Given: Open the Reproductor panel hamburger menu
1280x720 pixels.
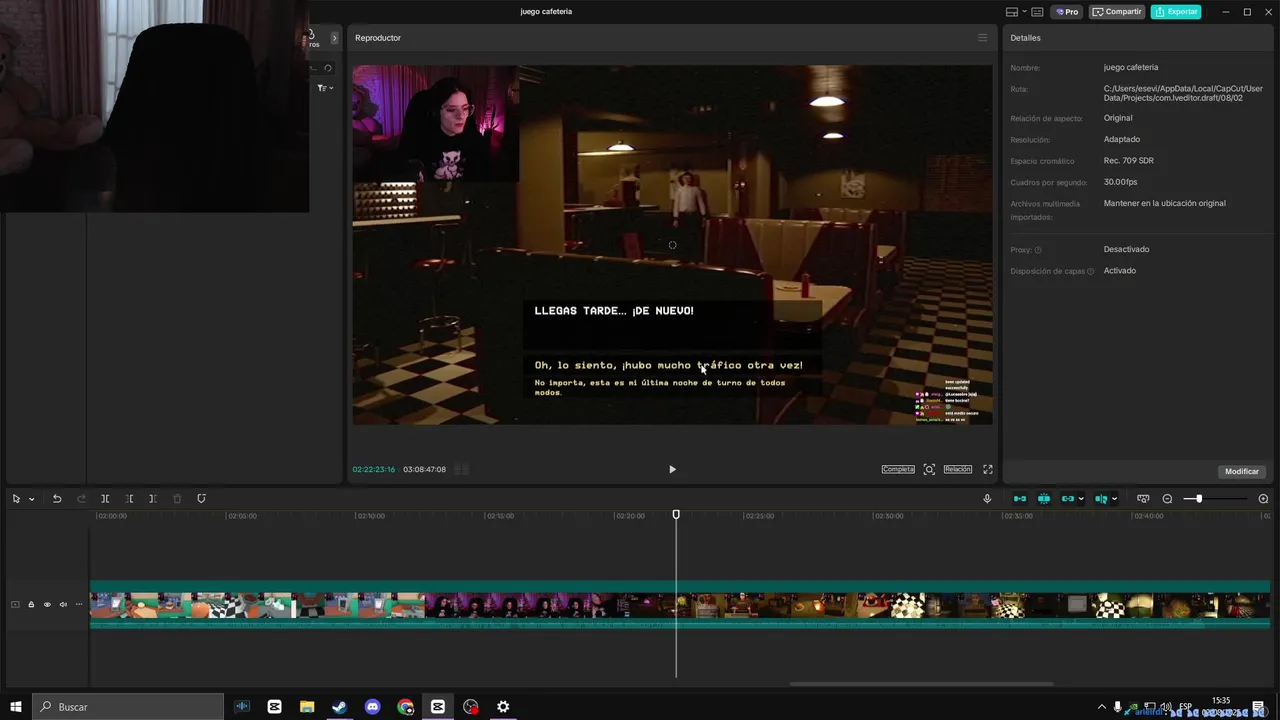Looking at the screenshot, I should [x=982, y=38].
